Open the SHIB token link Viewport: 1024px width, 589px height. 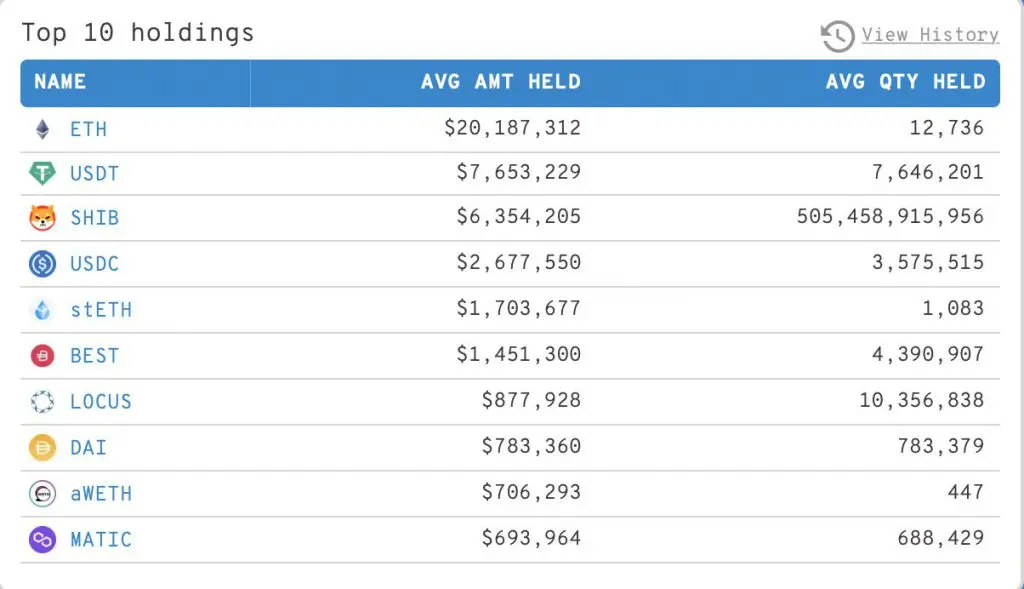tap(94, 217)
